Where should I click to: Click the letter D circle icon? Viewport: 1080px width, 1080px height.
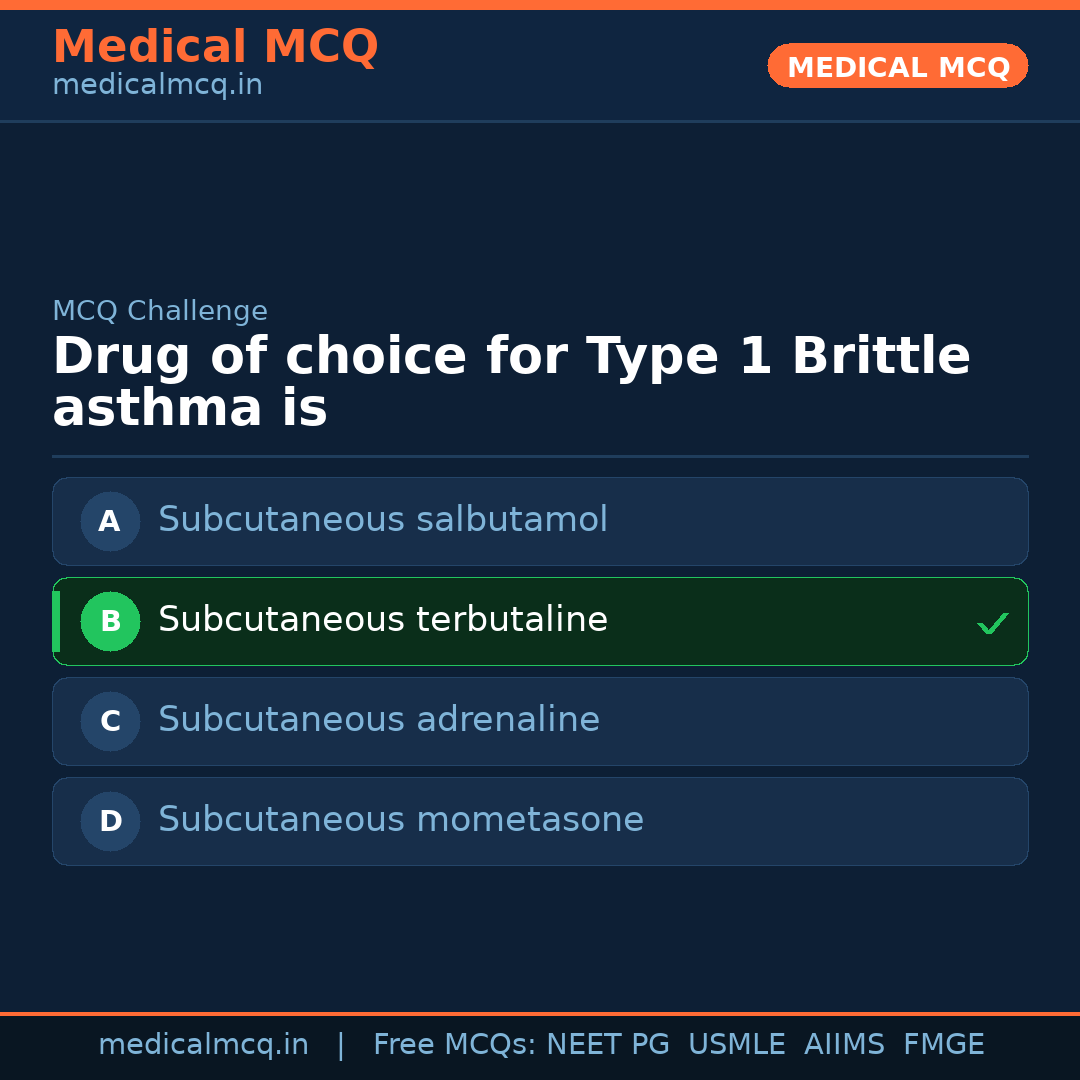pyautogui.click(x=110, y=821)
